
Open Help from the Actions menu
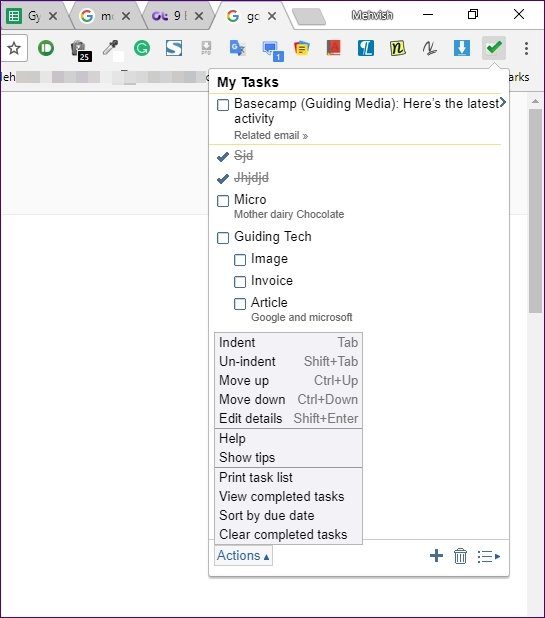(288, 438)
